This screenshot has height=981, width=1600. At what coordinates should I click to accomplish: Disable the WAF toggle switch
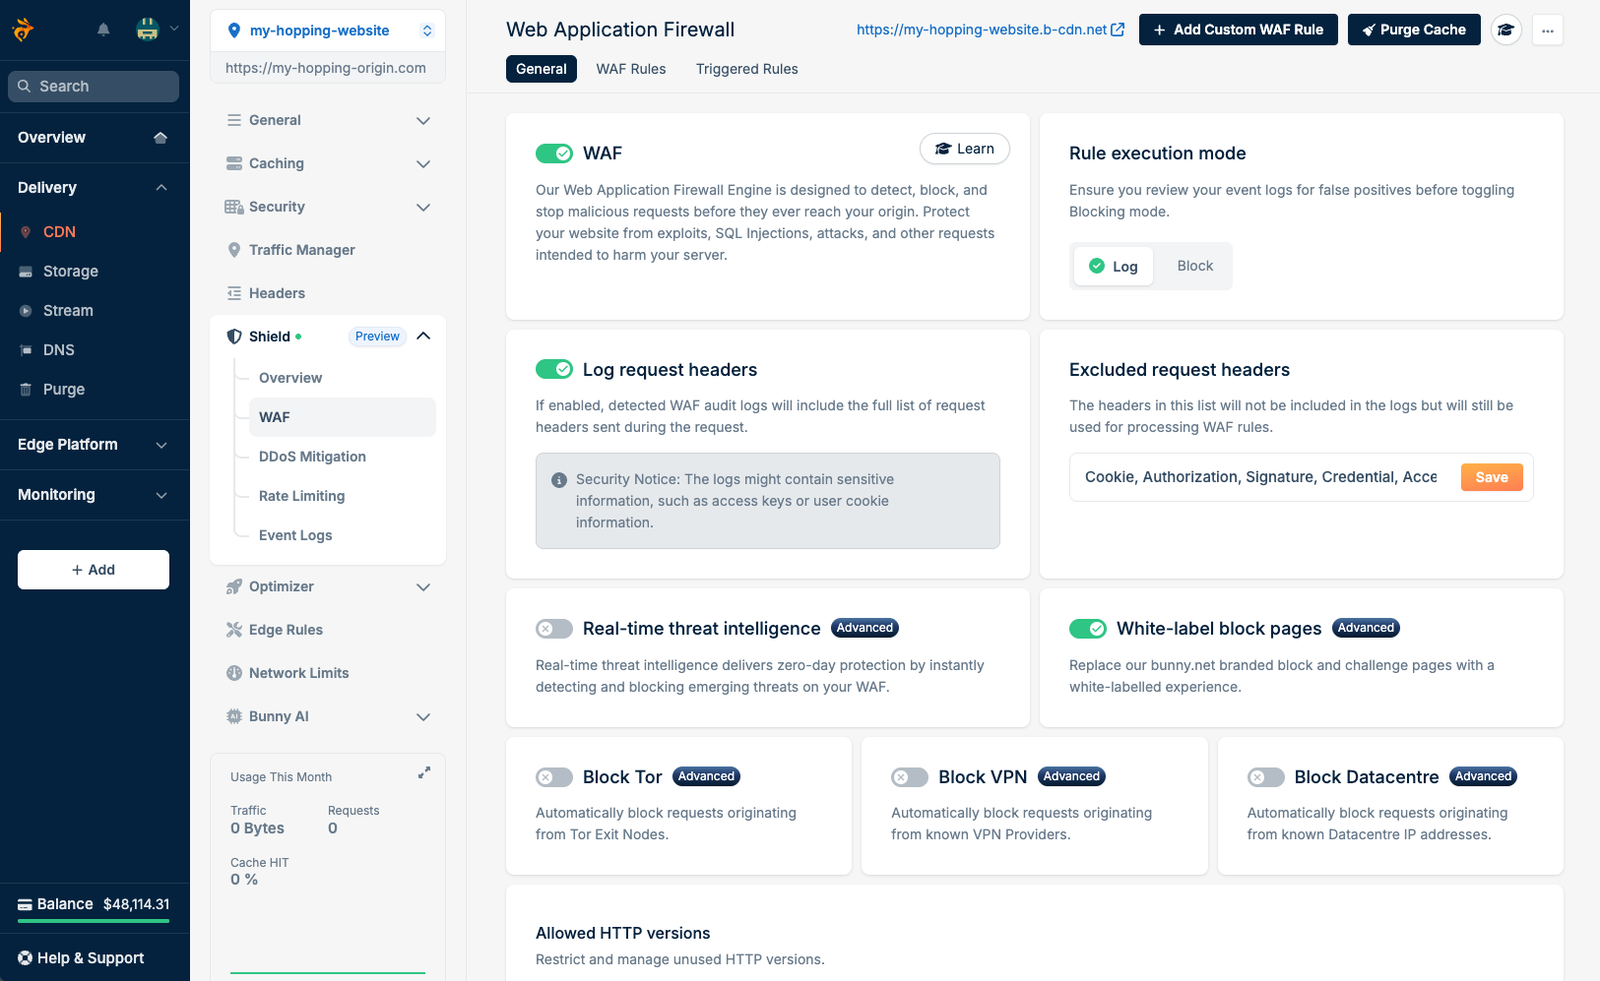pyautogui.click(x=554, y=153)
